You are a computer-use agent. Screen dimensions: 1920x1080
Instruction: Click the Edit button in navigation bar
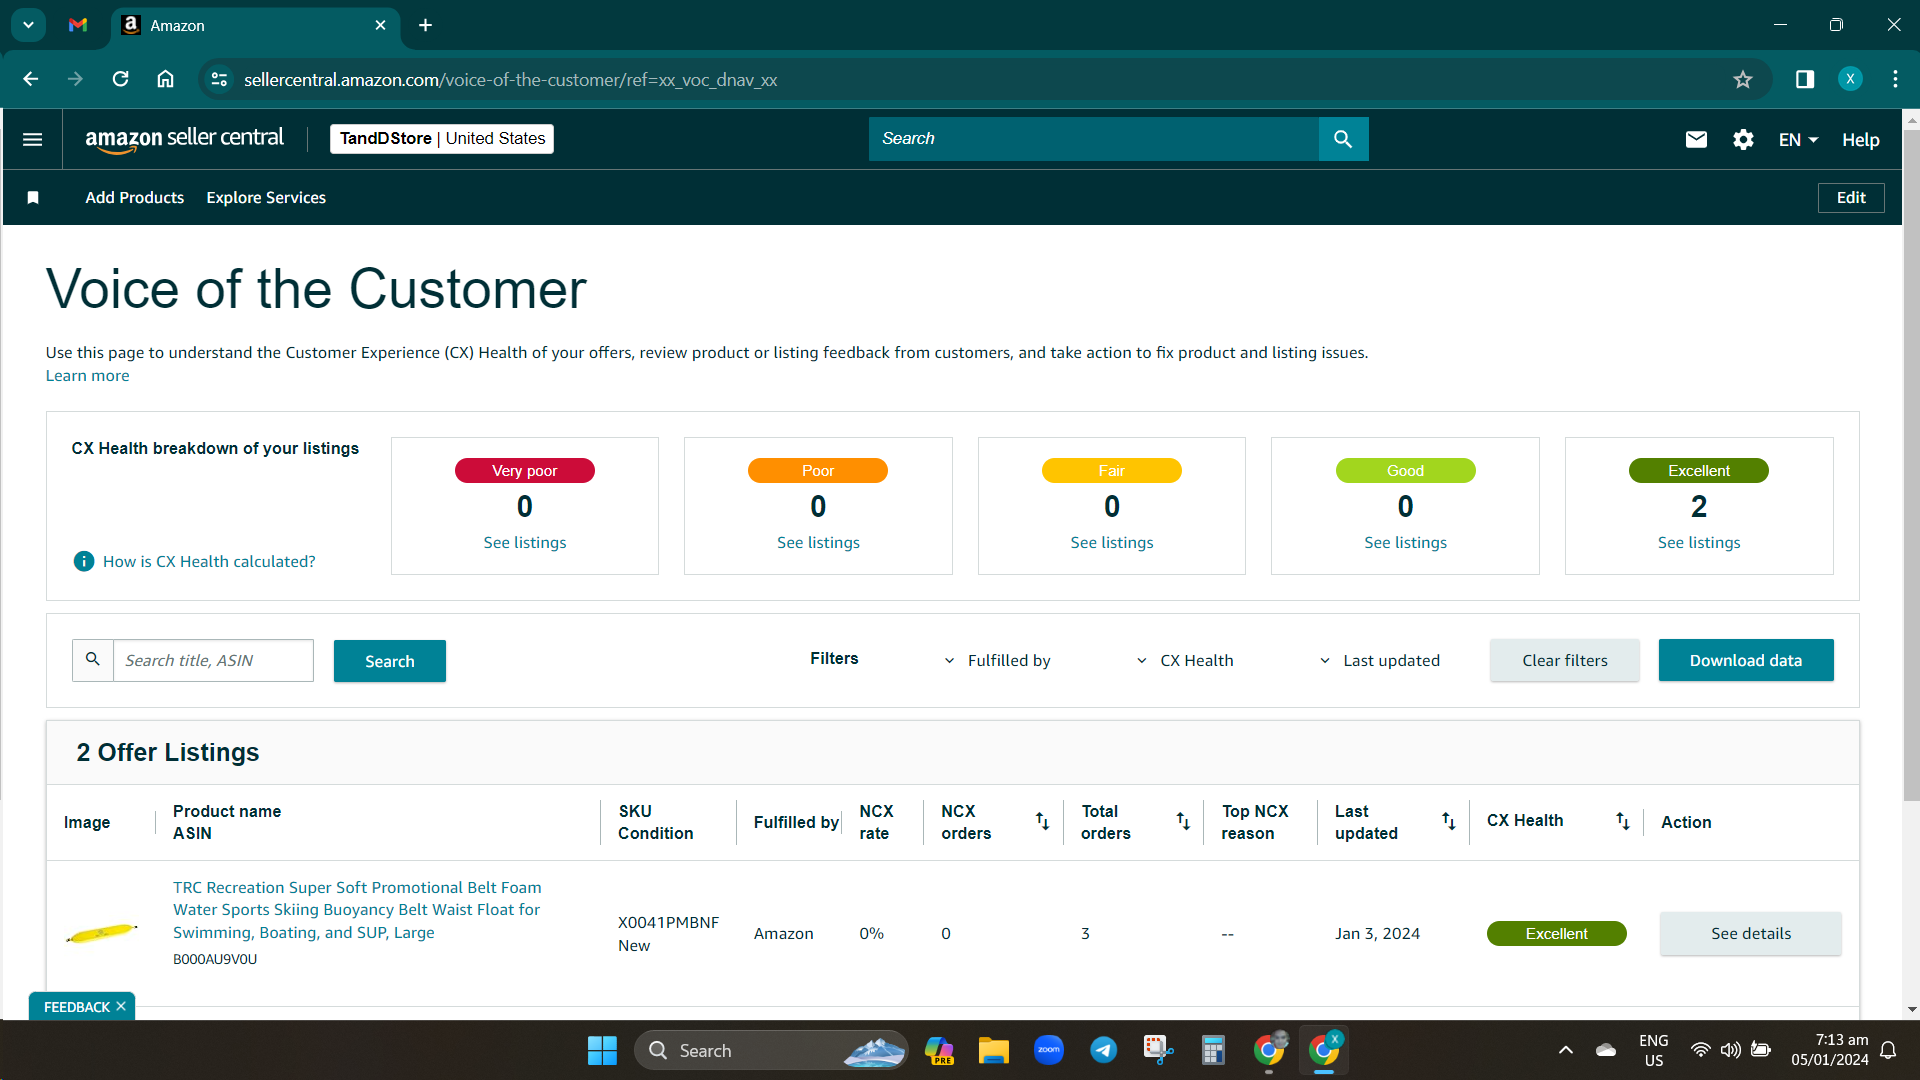1850,198
